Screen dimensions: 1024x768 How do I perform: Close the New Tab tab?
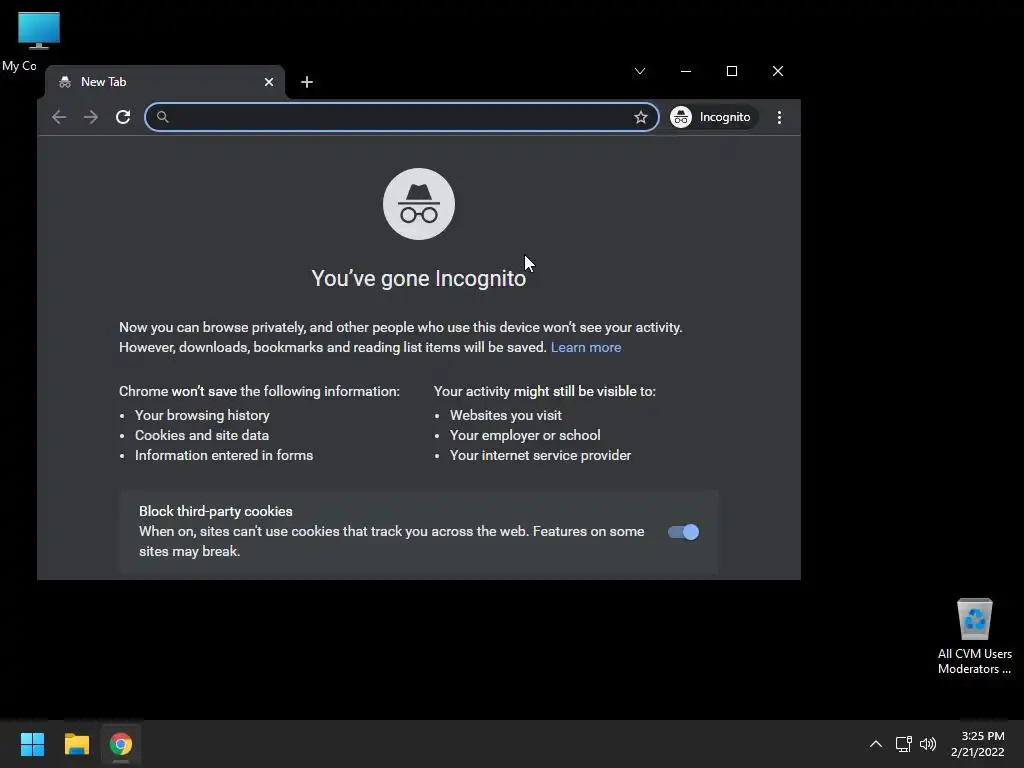[269, 82]
